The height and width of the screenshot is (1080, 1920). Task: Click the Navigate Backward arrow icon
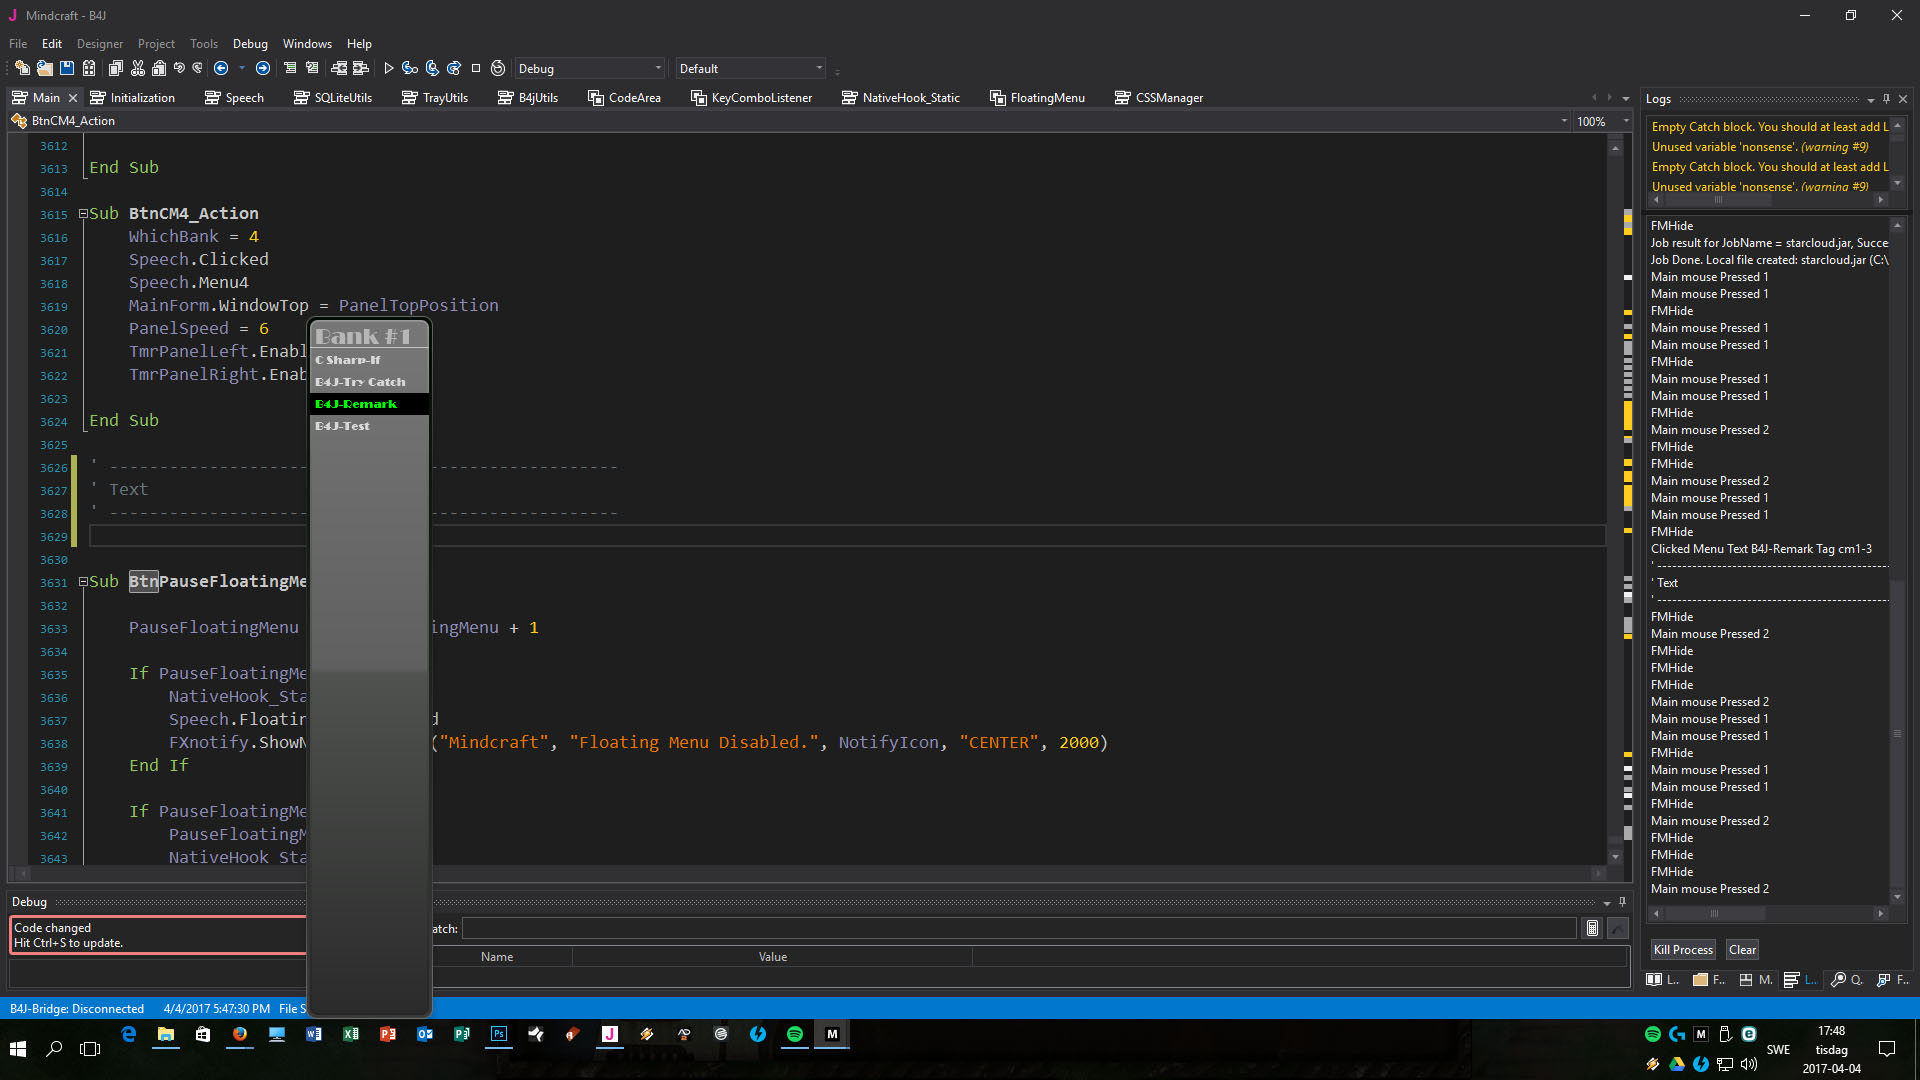(x=221, y=68)
